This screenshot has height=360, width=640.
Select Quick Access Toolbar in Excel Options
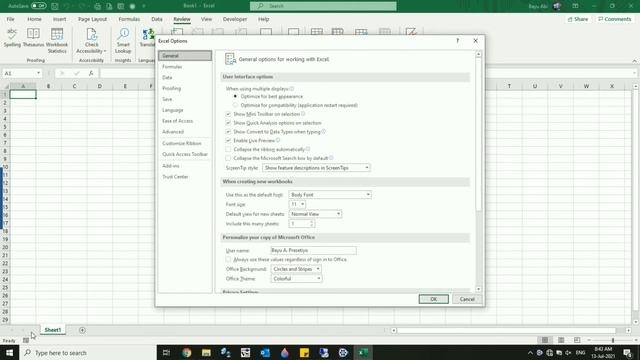click(x=185, y=154)
